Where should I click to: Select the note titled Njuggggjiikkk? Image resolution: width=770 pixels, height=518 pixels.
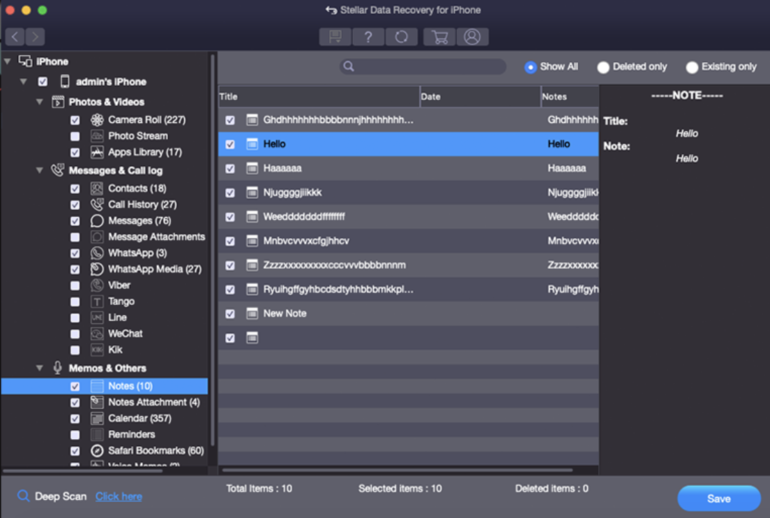(x=408, y=192)
